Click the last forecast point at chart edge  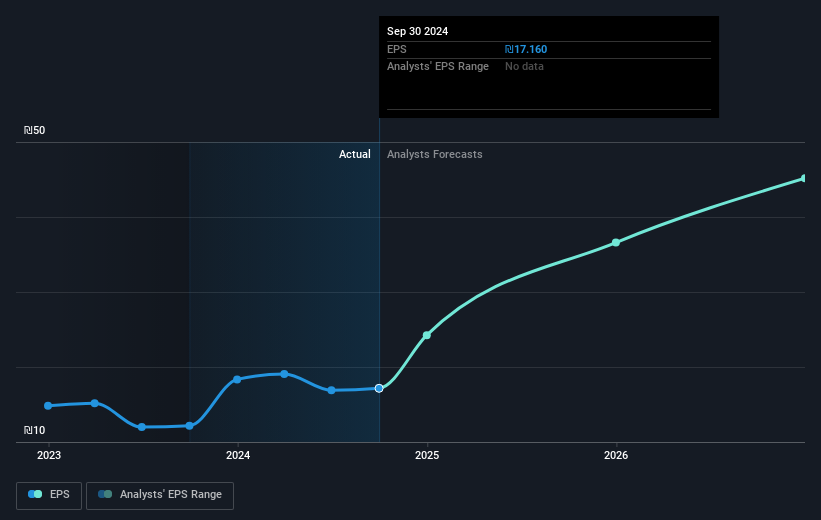pos(803,179)
